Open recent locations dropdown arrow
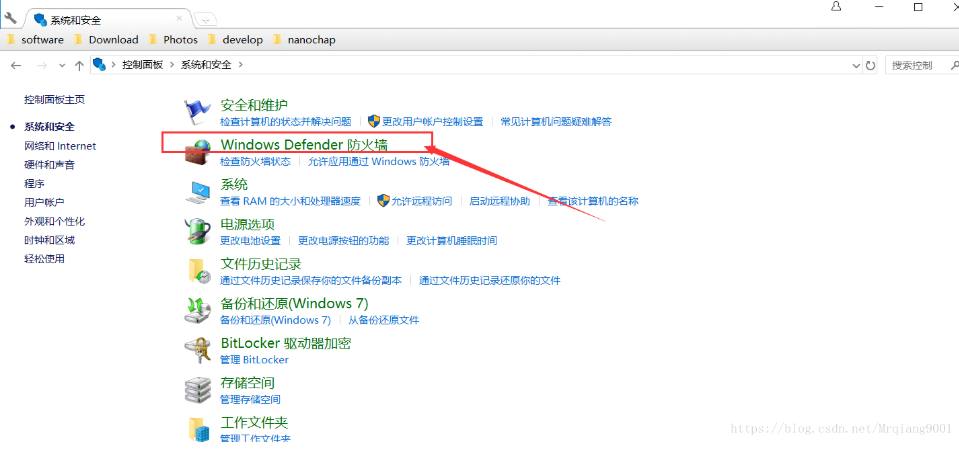 (62, 65)
